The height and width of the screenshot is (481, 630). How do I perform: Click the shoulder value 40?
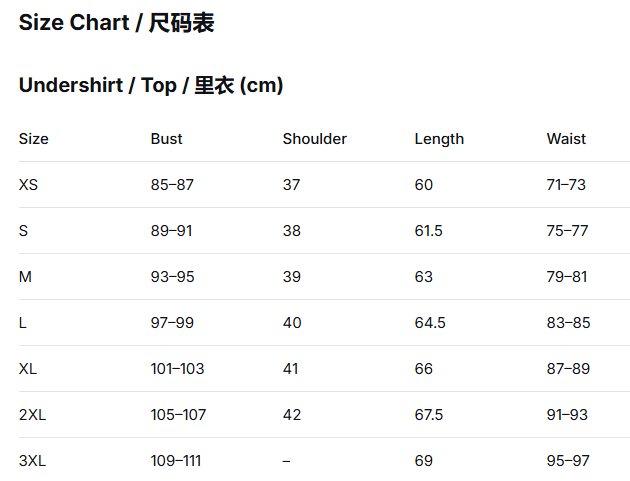coord(291,323)
